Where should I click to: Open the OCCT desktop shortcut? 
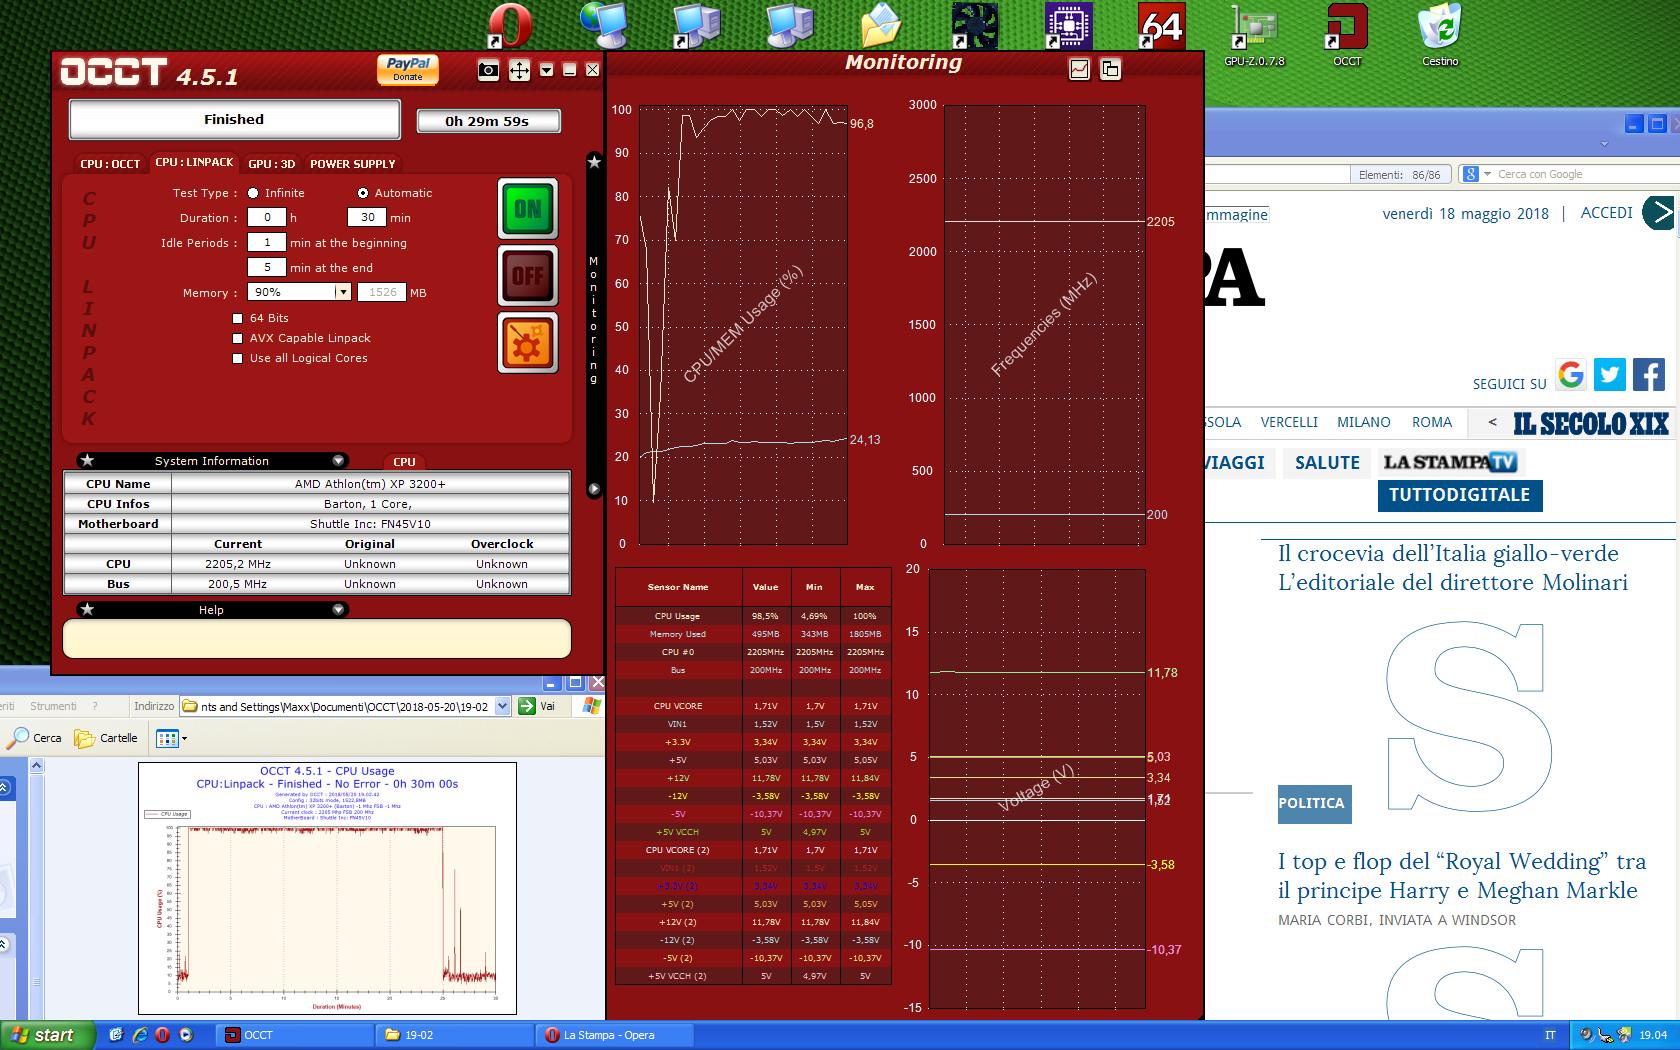[x=1347, y=35]
